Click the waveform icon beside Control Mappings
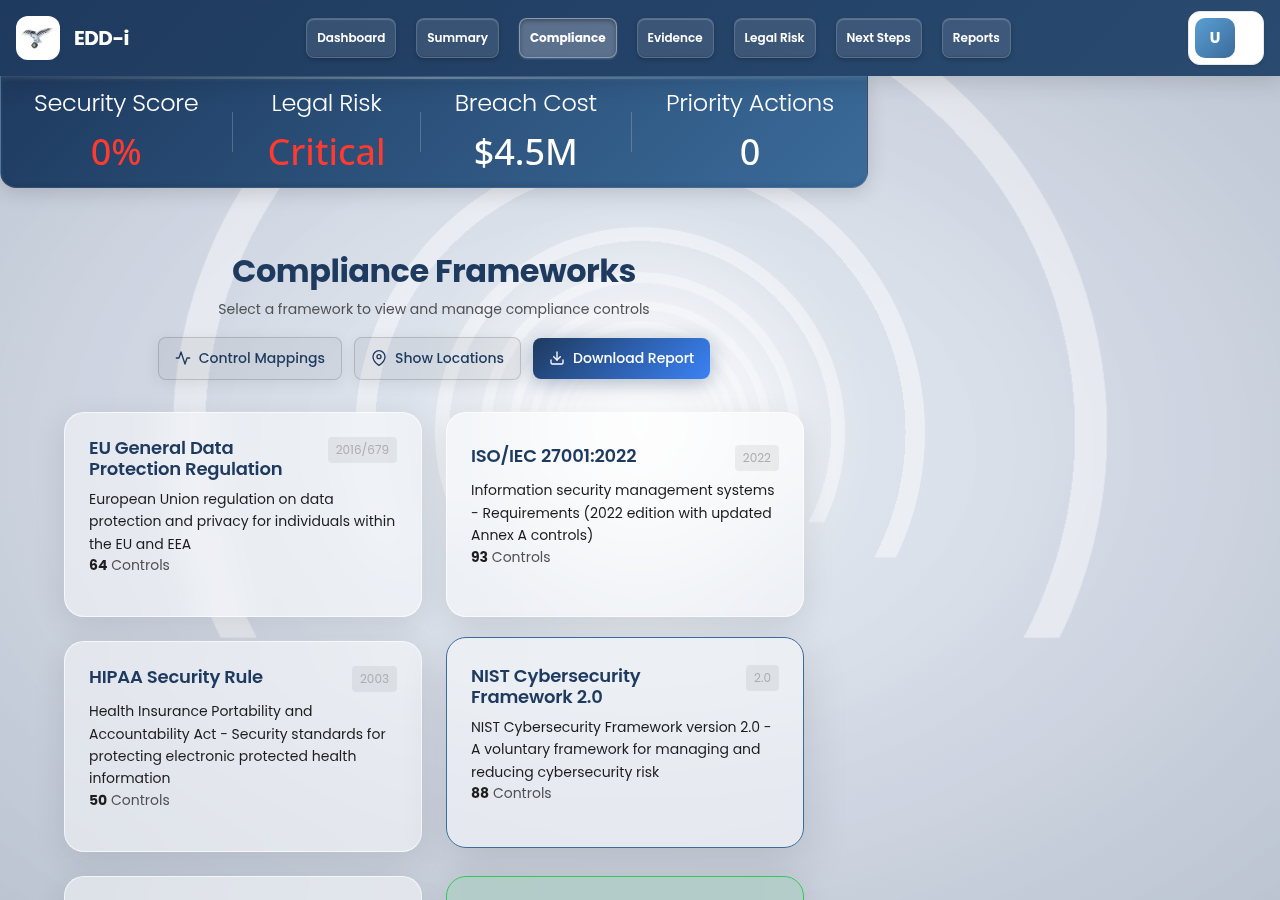1280x900 pixels. pyautogui.click(x=181, y=357)
